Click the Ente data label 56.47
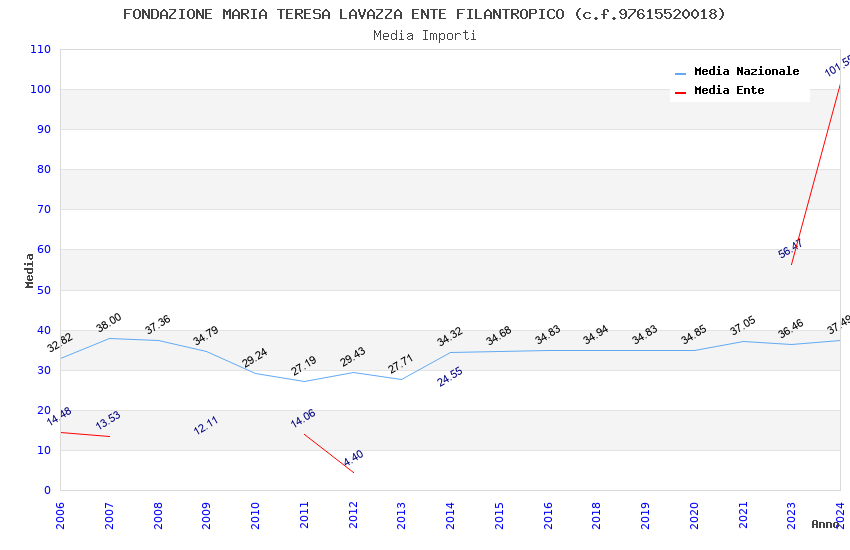 [790, 249]
